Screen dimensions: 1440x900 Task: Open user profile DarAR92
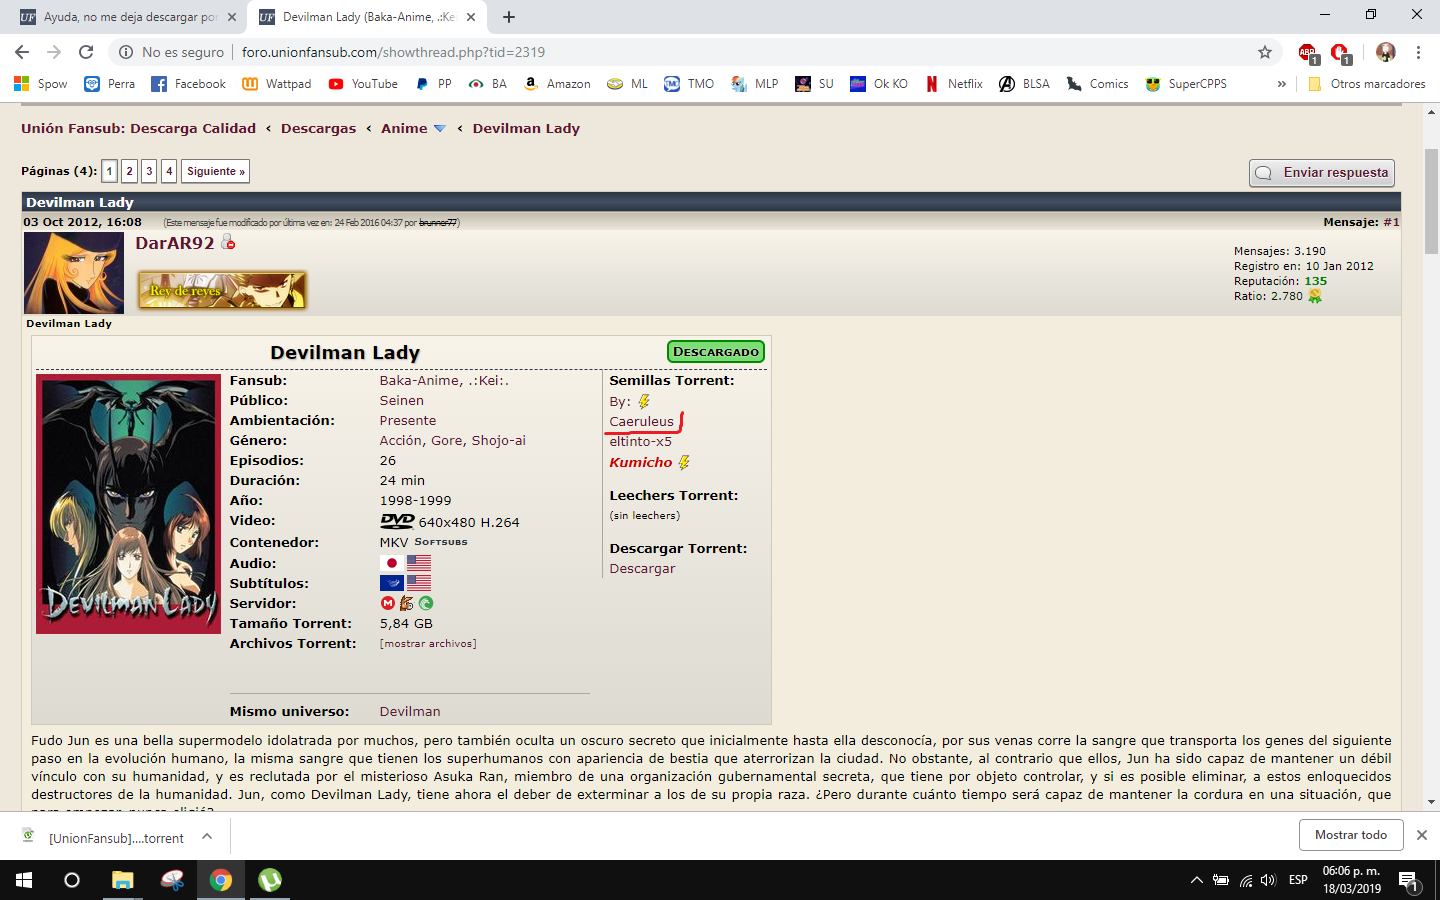(x=175, y=243)
